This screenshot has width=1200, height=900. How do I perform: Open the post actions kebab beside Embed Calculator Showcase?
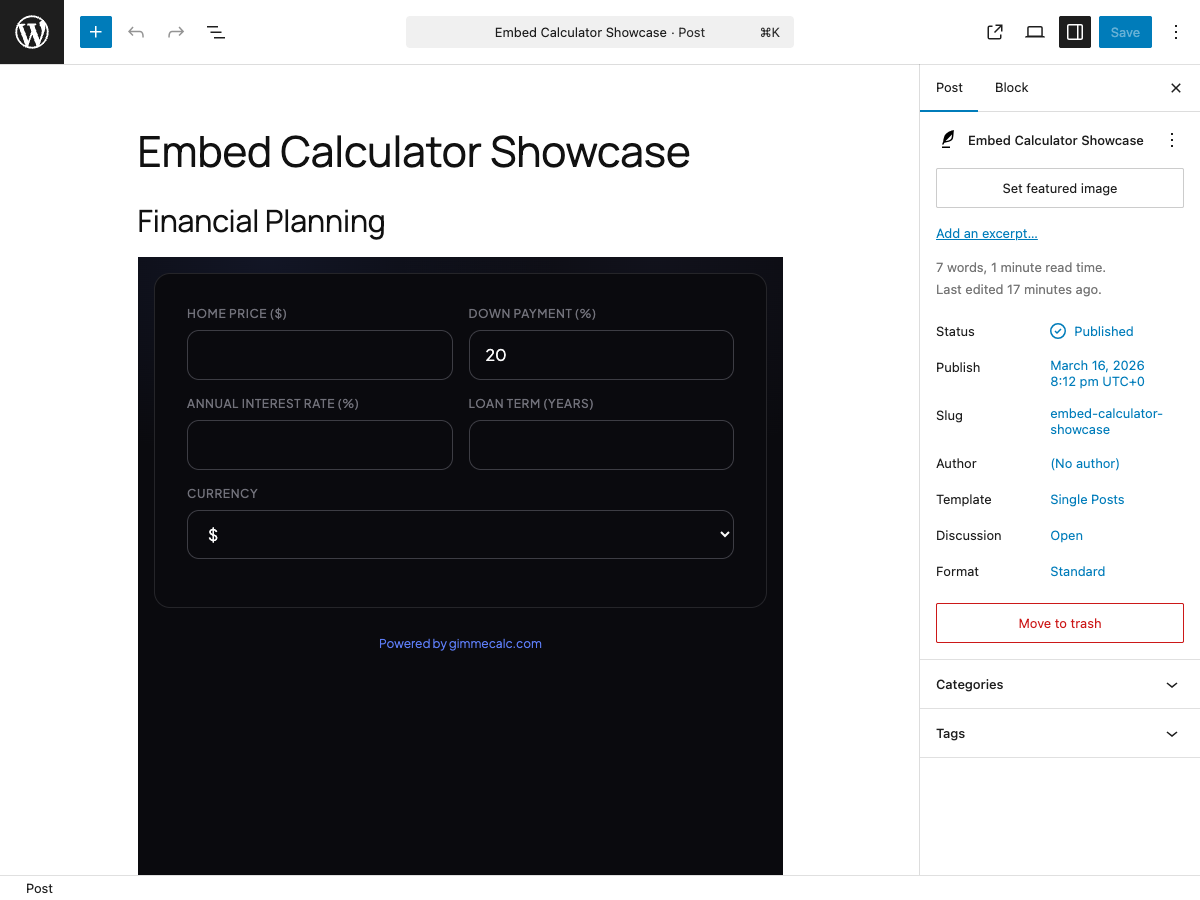point(1171,140)
